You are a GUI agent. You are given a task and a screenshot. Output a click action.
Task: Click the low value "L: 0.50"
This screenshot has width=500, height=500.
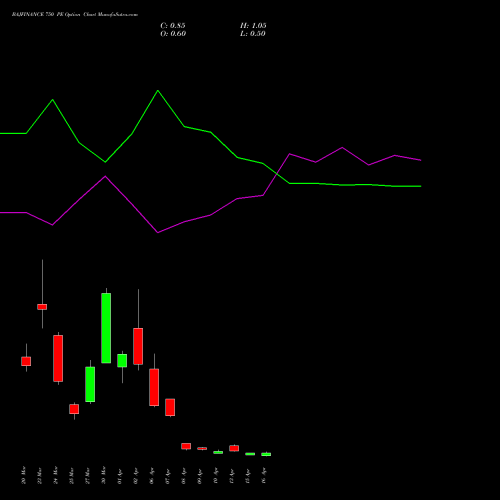tap(253, 34)
